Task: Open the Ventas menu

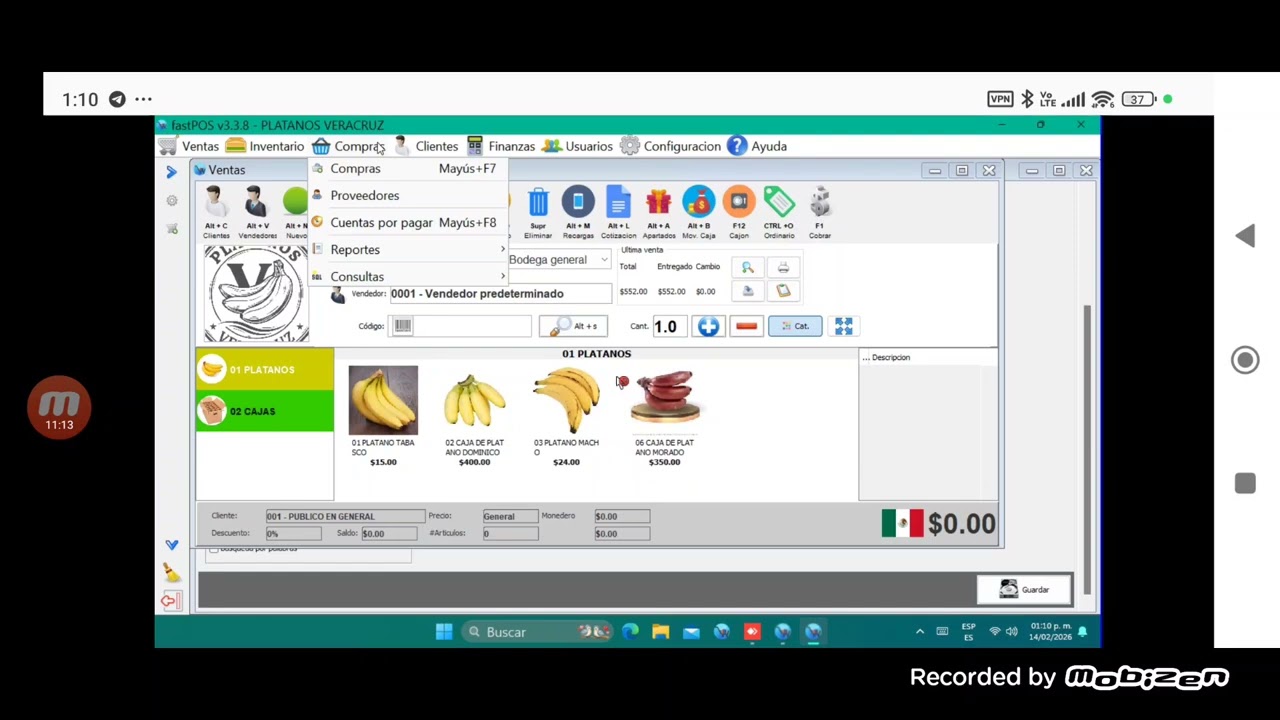Action: 189,146
